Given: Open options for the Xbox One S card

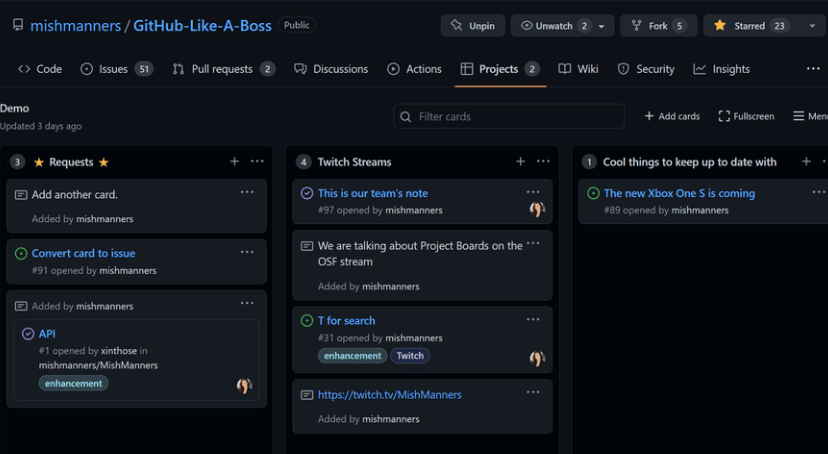Looking at the screenshot, I should [x=819, y=192].
